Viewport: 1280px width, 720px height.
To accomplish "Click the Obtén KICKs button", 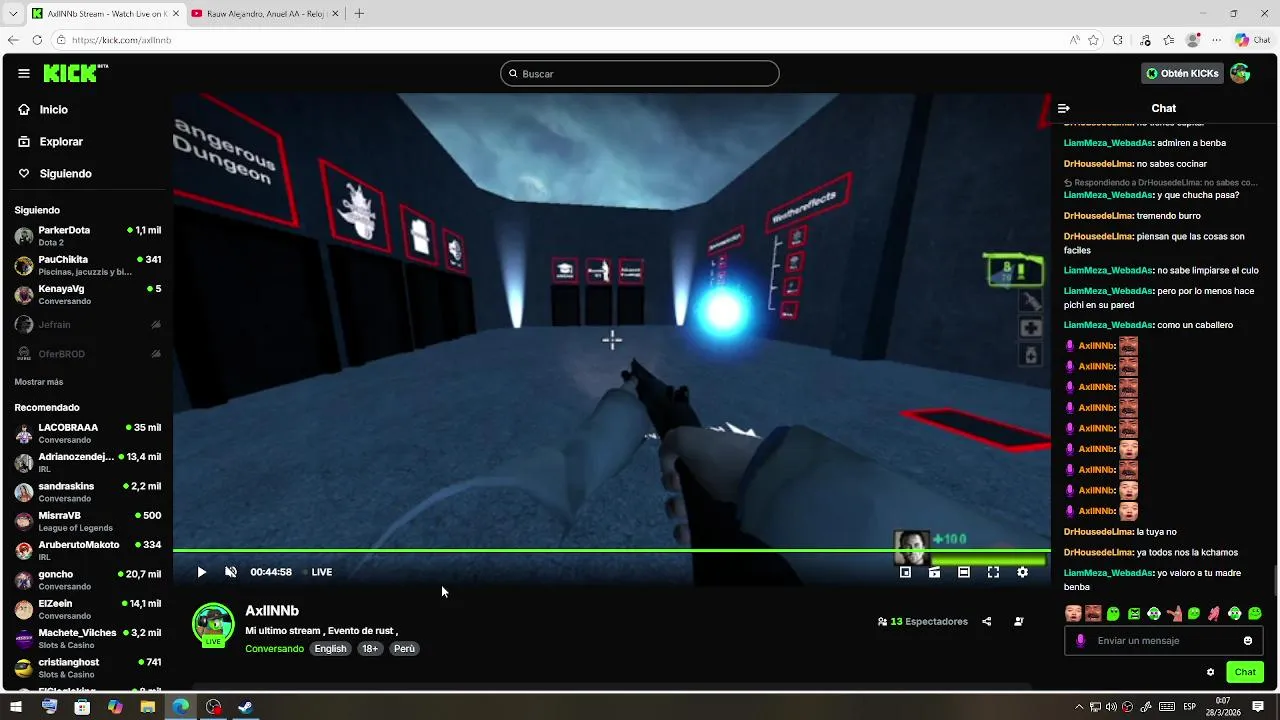I will pyautogui.click(x=1183, y=73).
